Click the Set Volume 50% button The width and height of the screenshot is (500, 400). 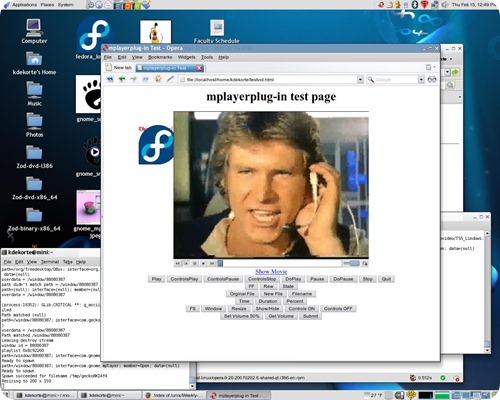click(242, 316)
